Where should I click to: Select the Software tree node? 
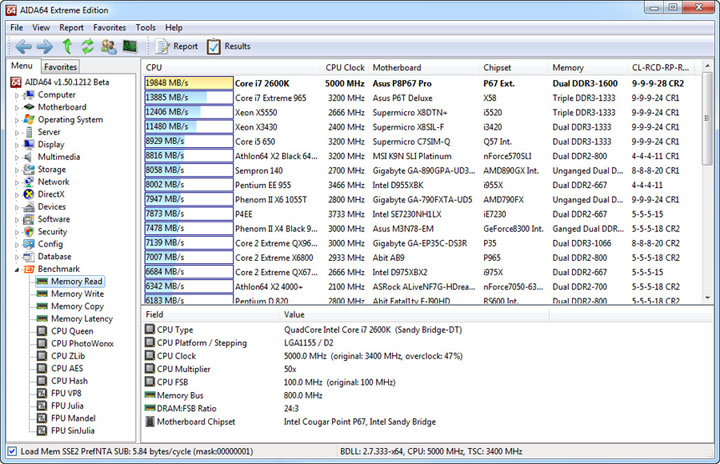pos(54,219)
